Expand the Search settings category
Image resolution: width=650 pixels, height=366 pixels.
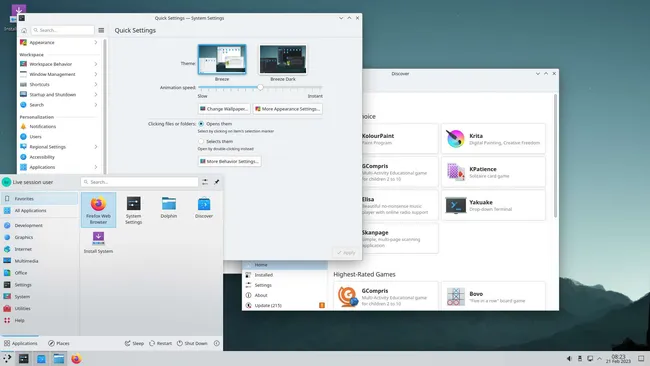[x=96, y=105]
